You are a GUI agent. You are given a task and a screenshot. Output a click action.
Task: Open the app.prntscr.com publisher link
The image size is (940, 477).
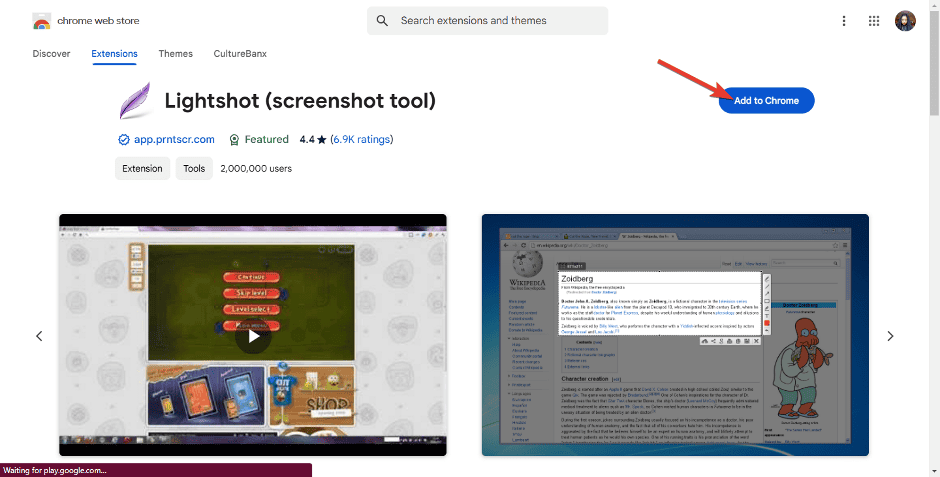(174, 139)
